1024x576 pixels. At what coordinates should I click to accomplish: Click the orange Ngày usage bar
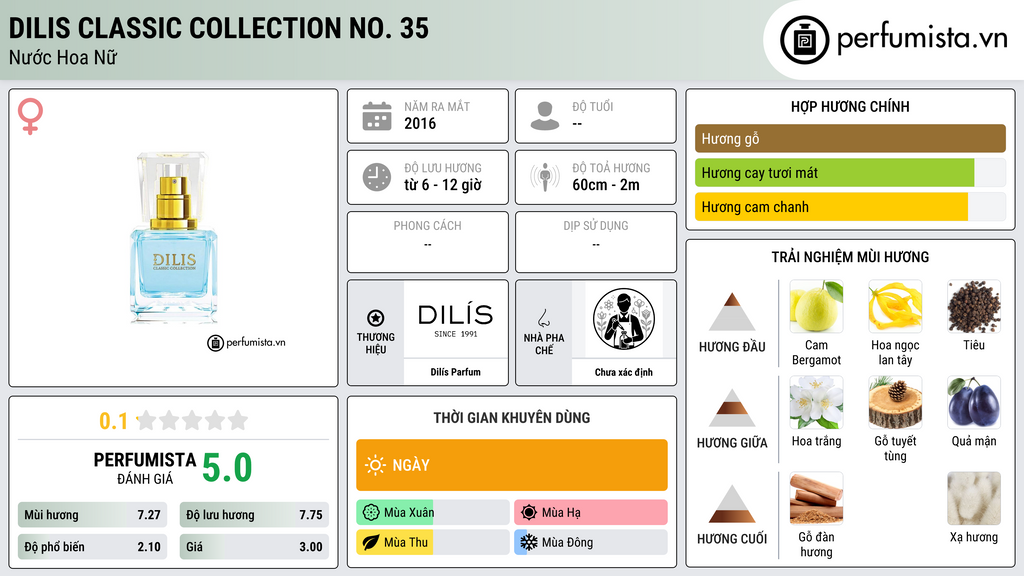tap(512, 465)
